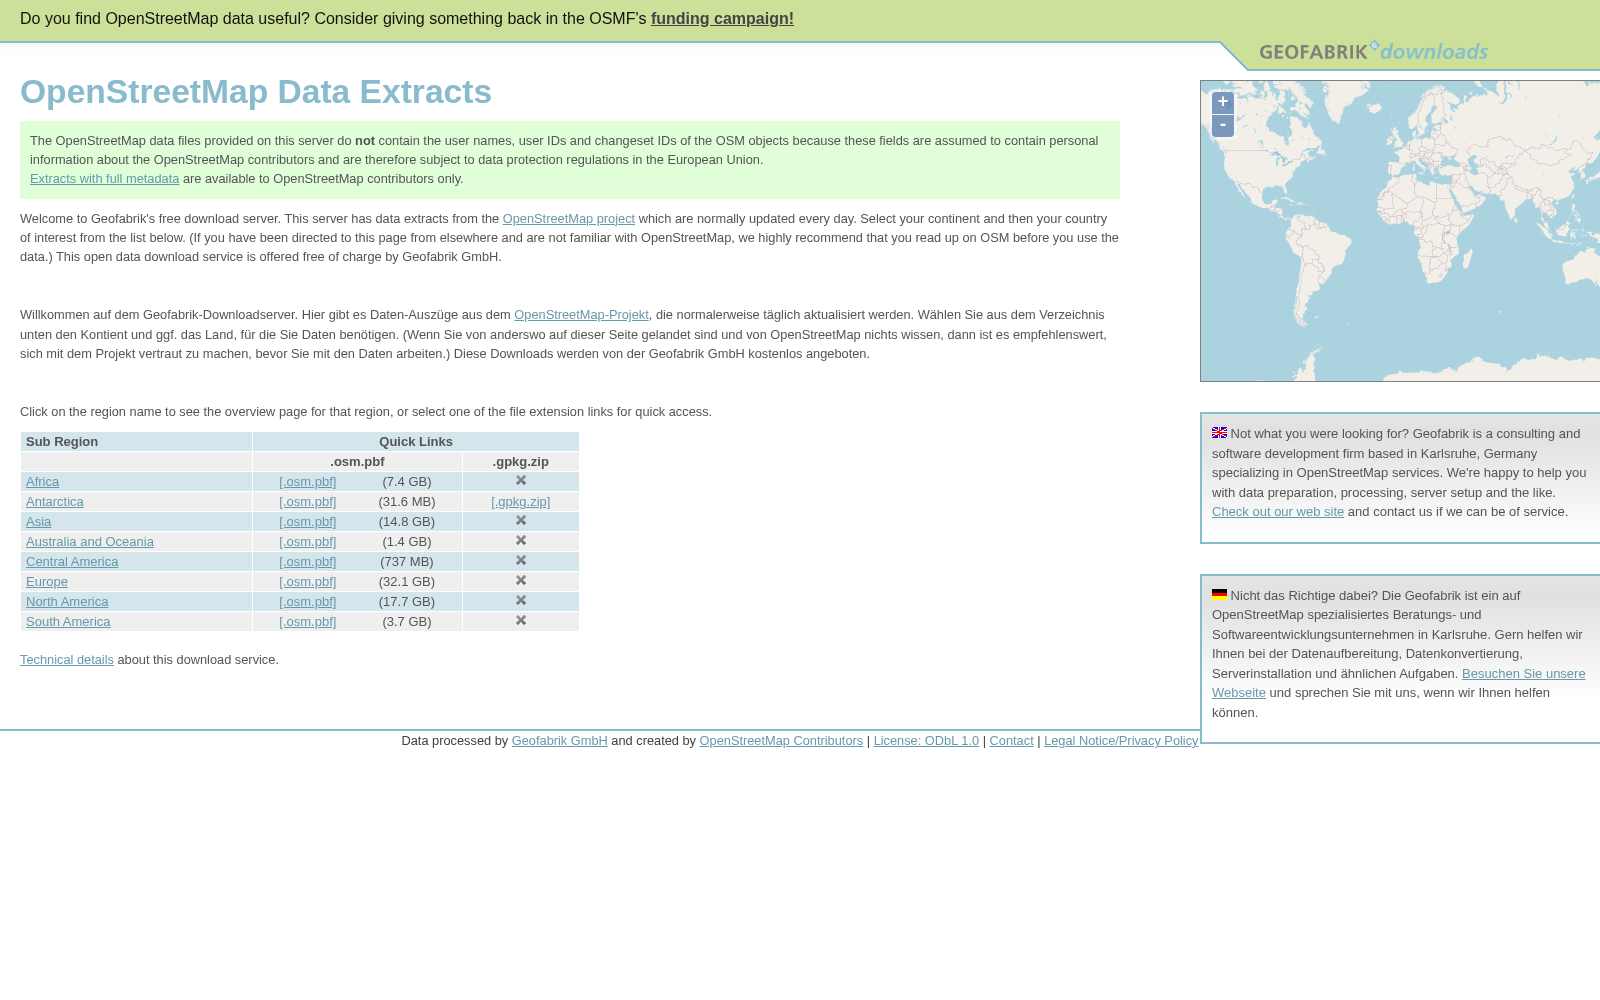The width and height of the screenshot is (1600, 1000).
Task: Open the OpenStreetMap project link
Action: coord(568,219)
